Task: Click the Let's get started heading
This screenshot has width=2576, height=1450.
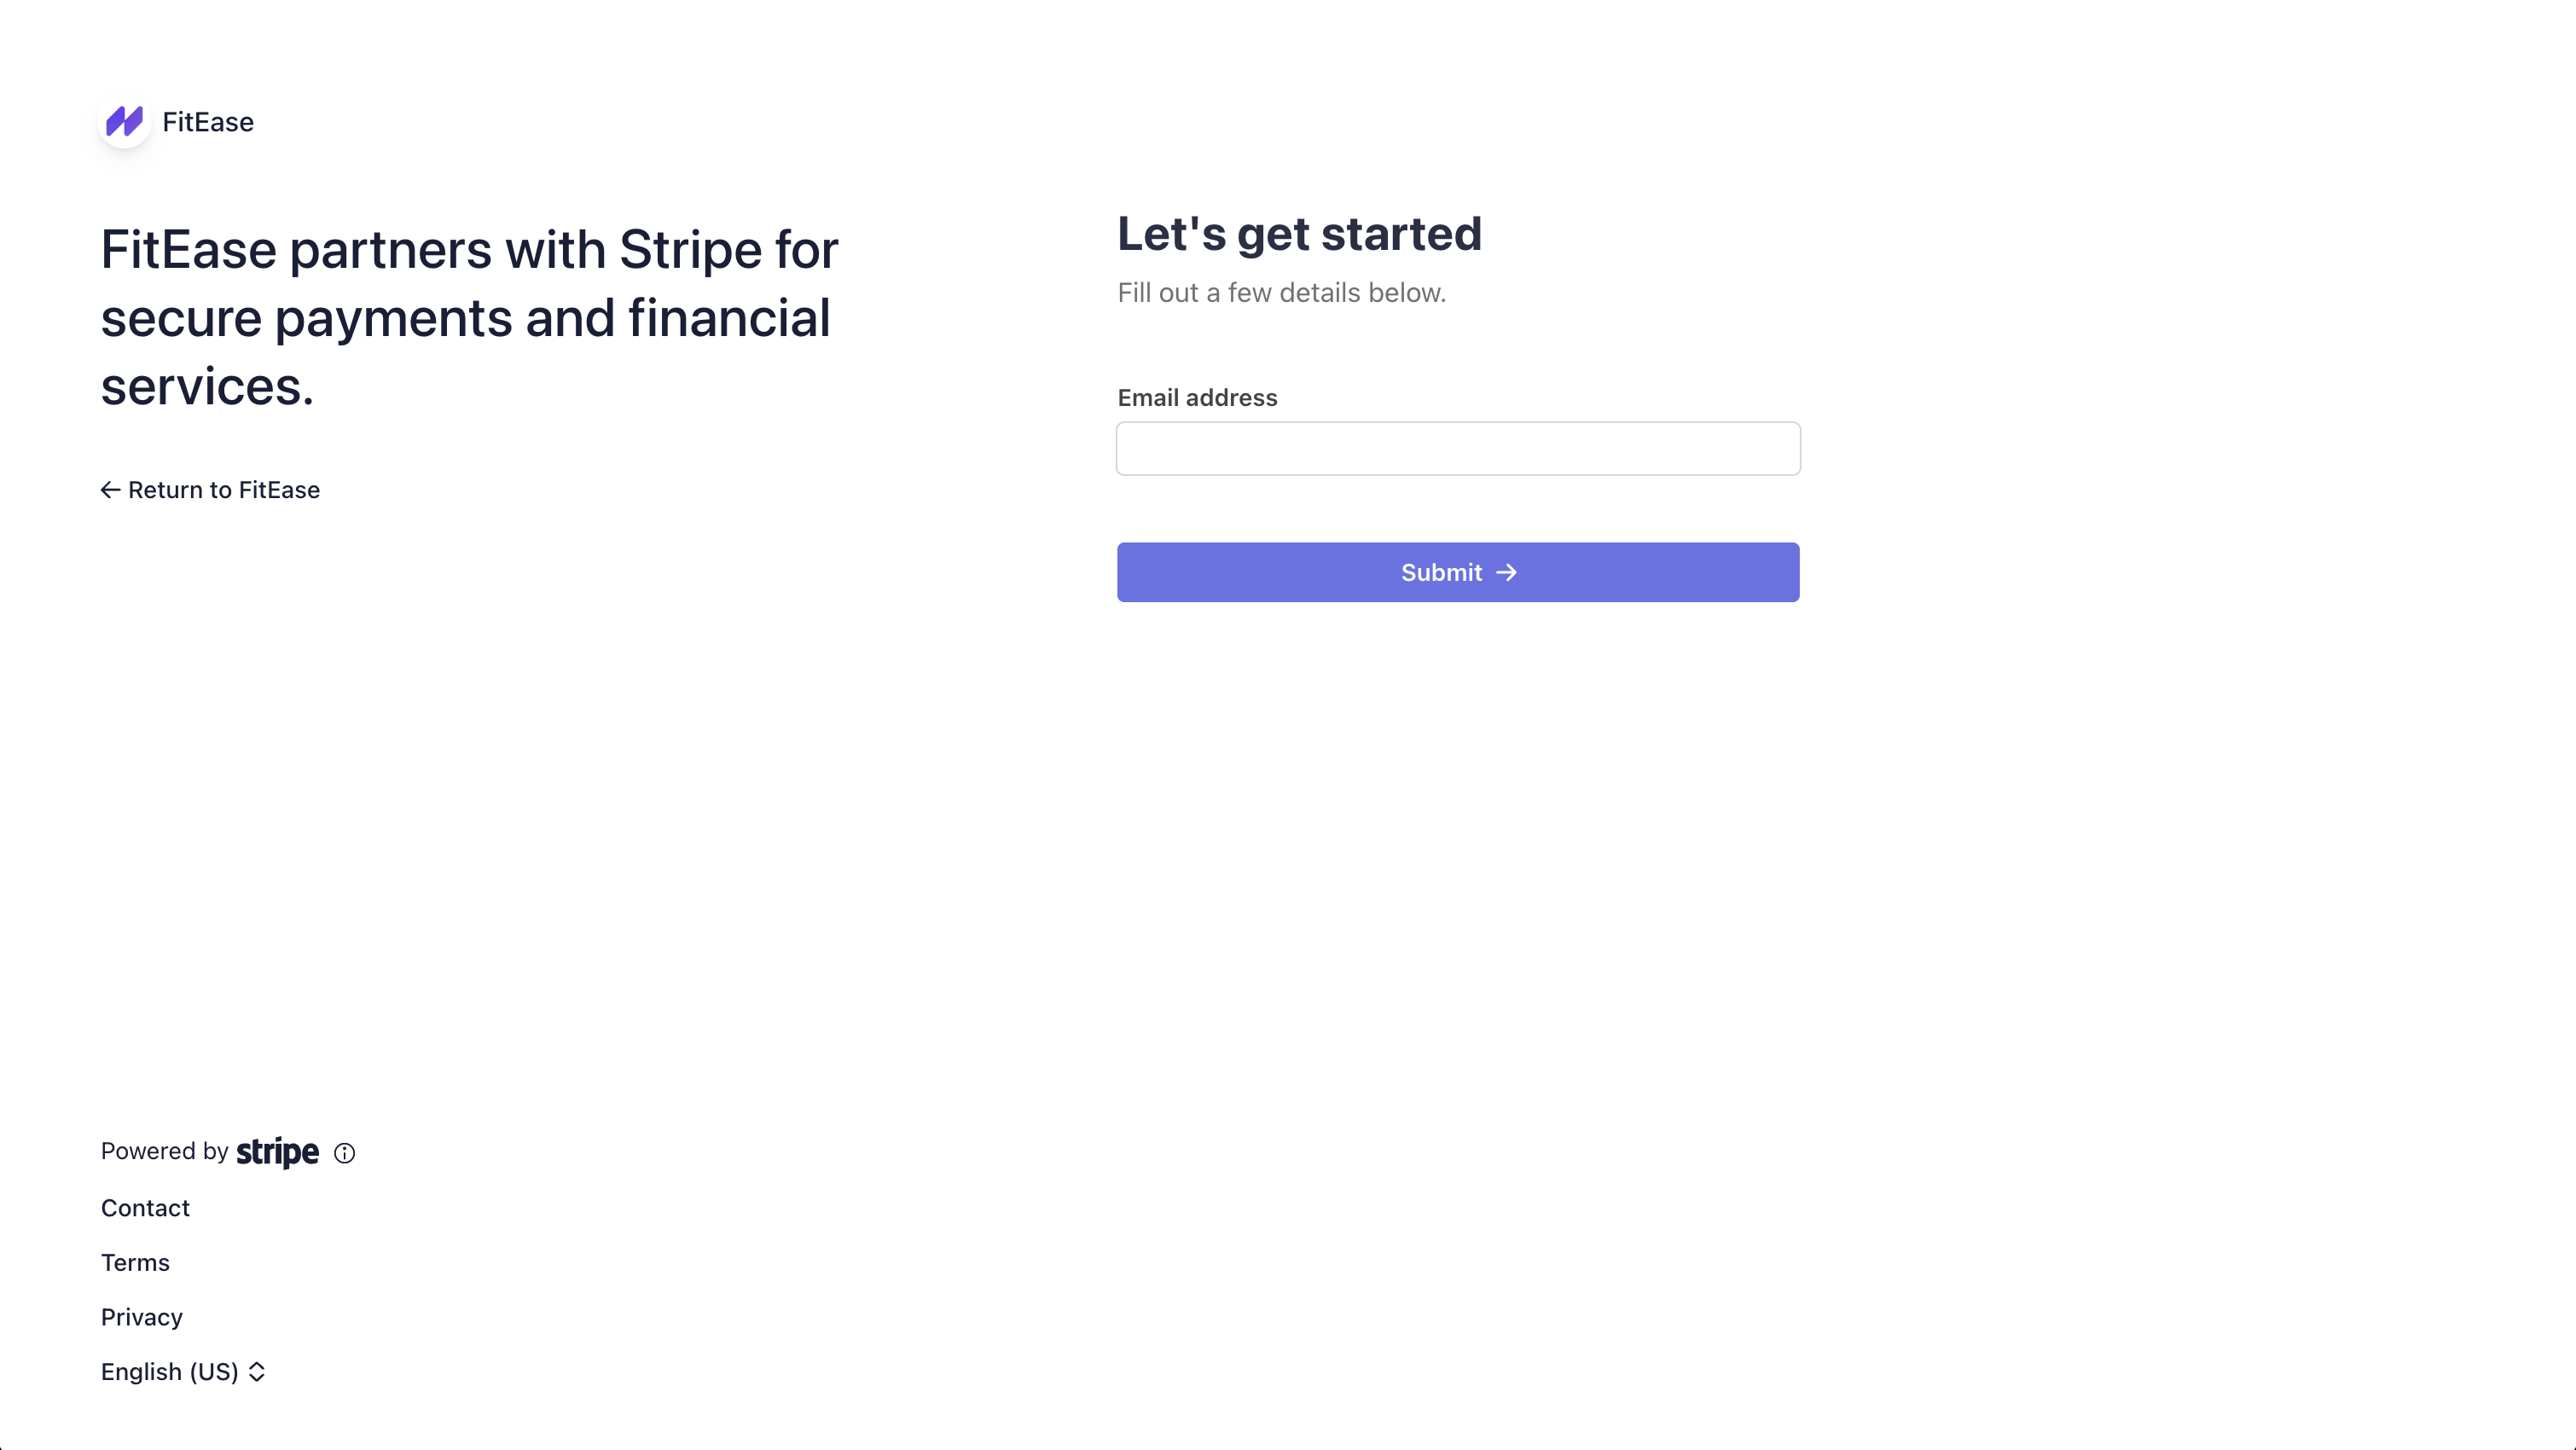Action: tap(1299, 232)
